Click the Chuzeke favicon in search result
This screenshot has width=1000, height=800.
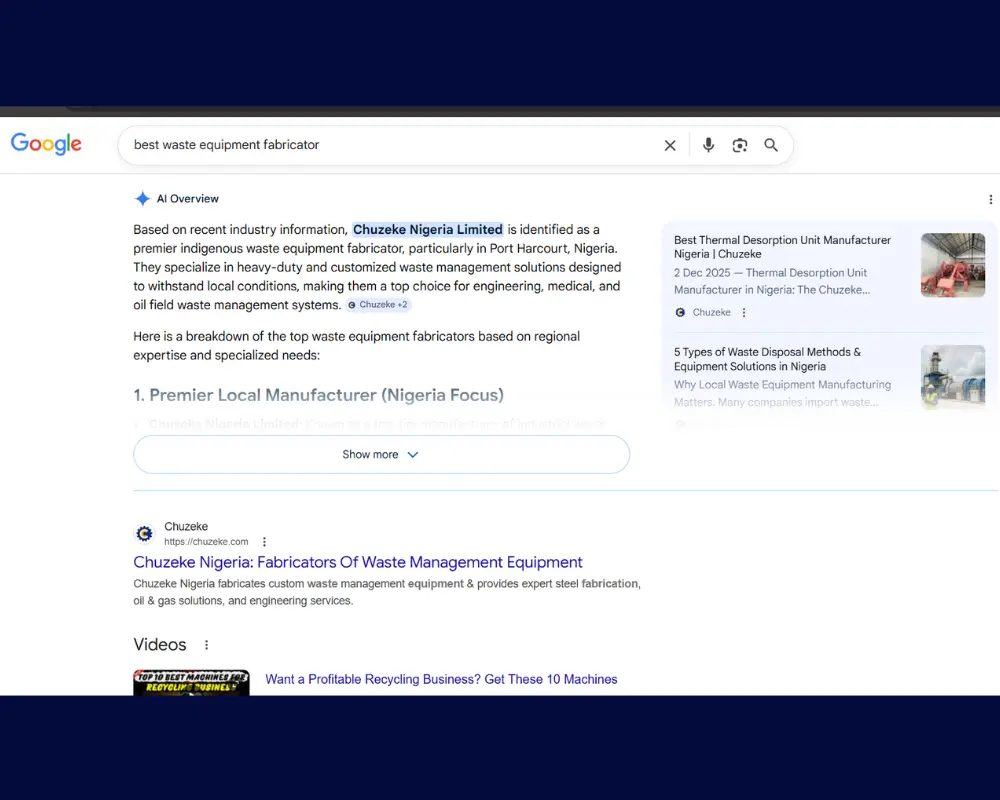[145, 533]
